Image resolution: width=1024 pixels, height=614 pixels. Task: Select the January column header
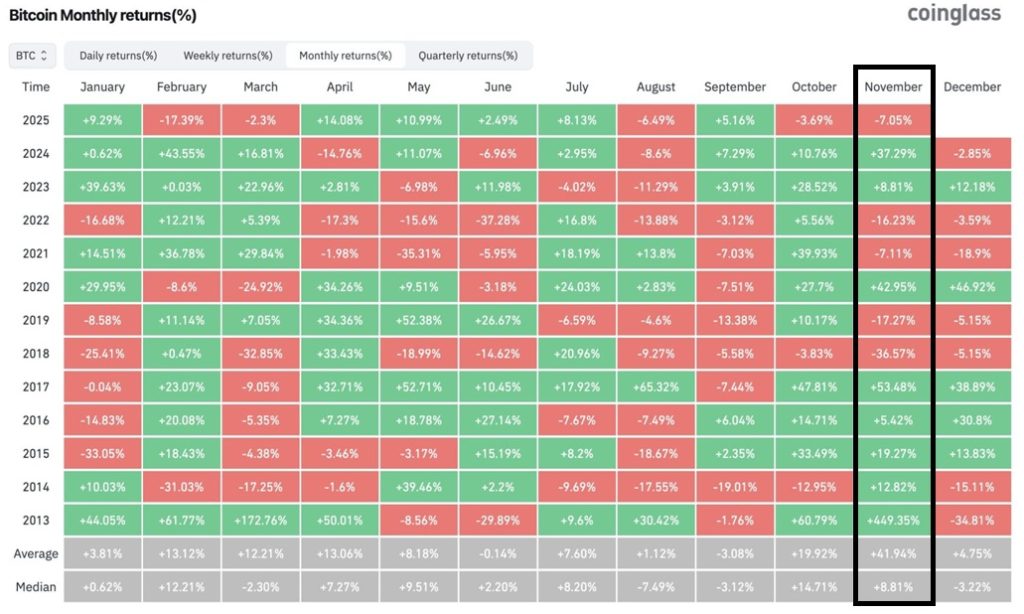click(x=102, y=87)
